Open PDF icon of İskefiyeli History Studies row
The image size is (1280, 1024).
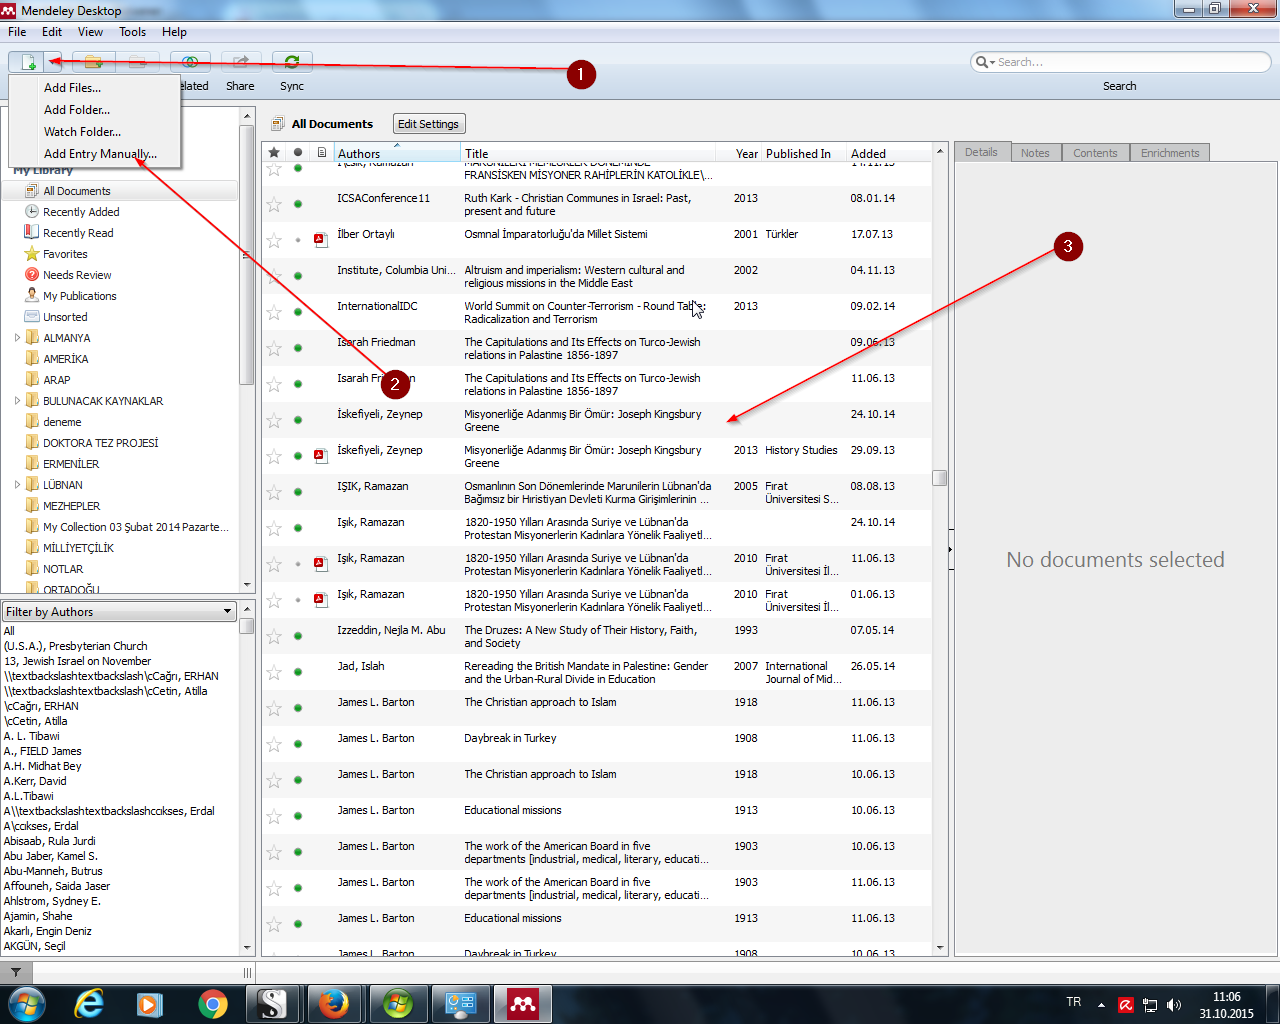320,456
